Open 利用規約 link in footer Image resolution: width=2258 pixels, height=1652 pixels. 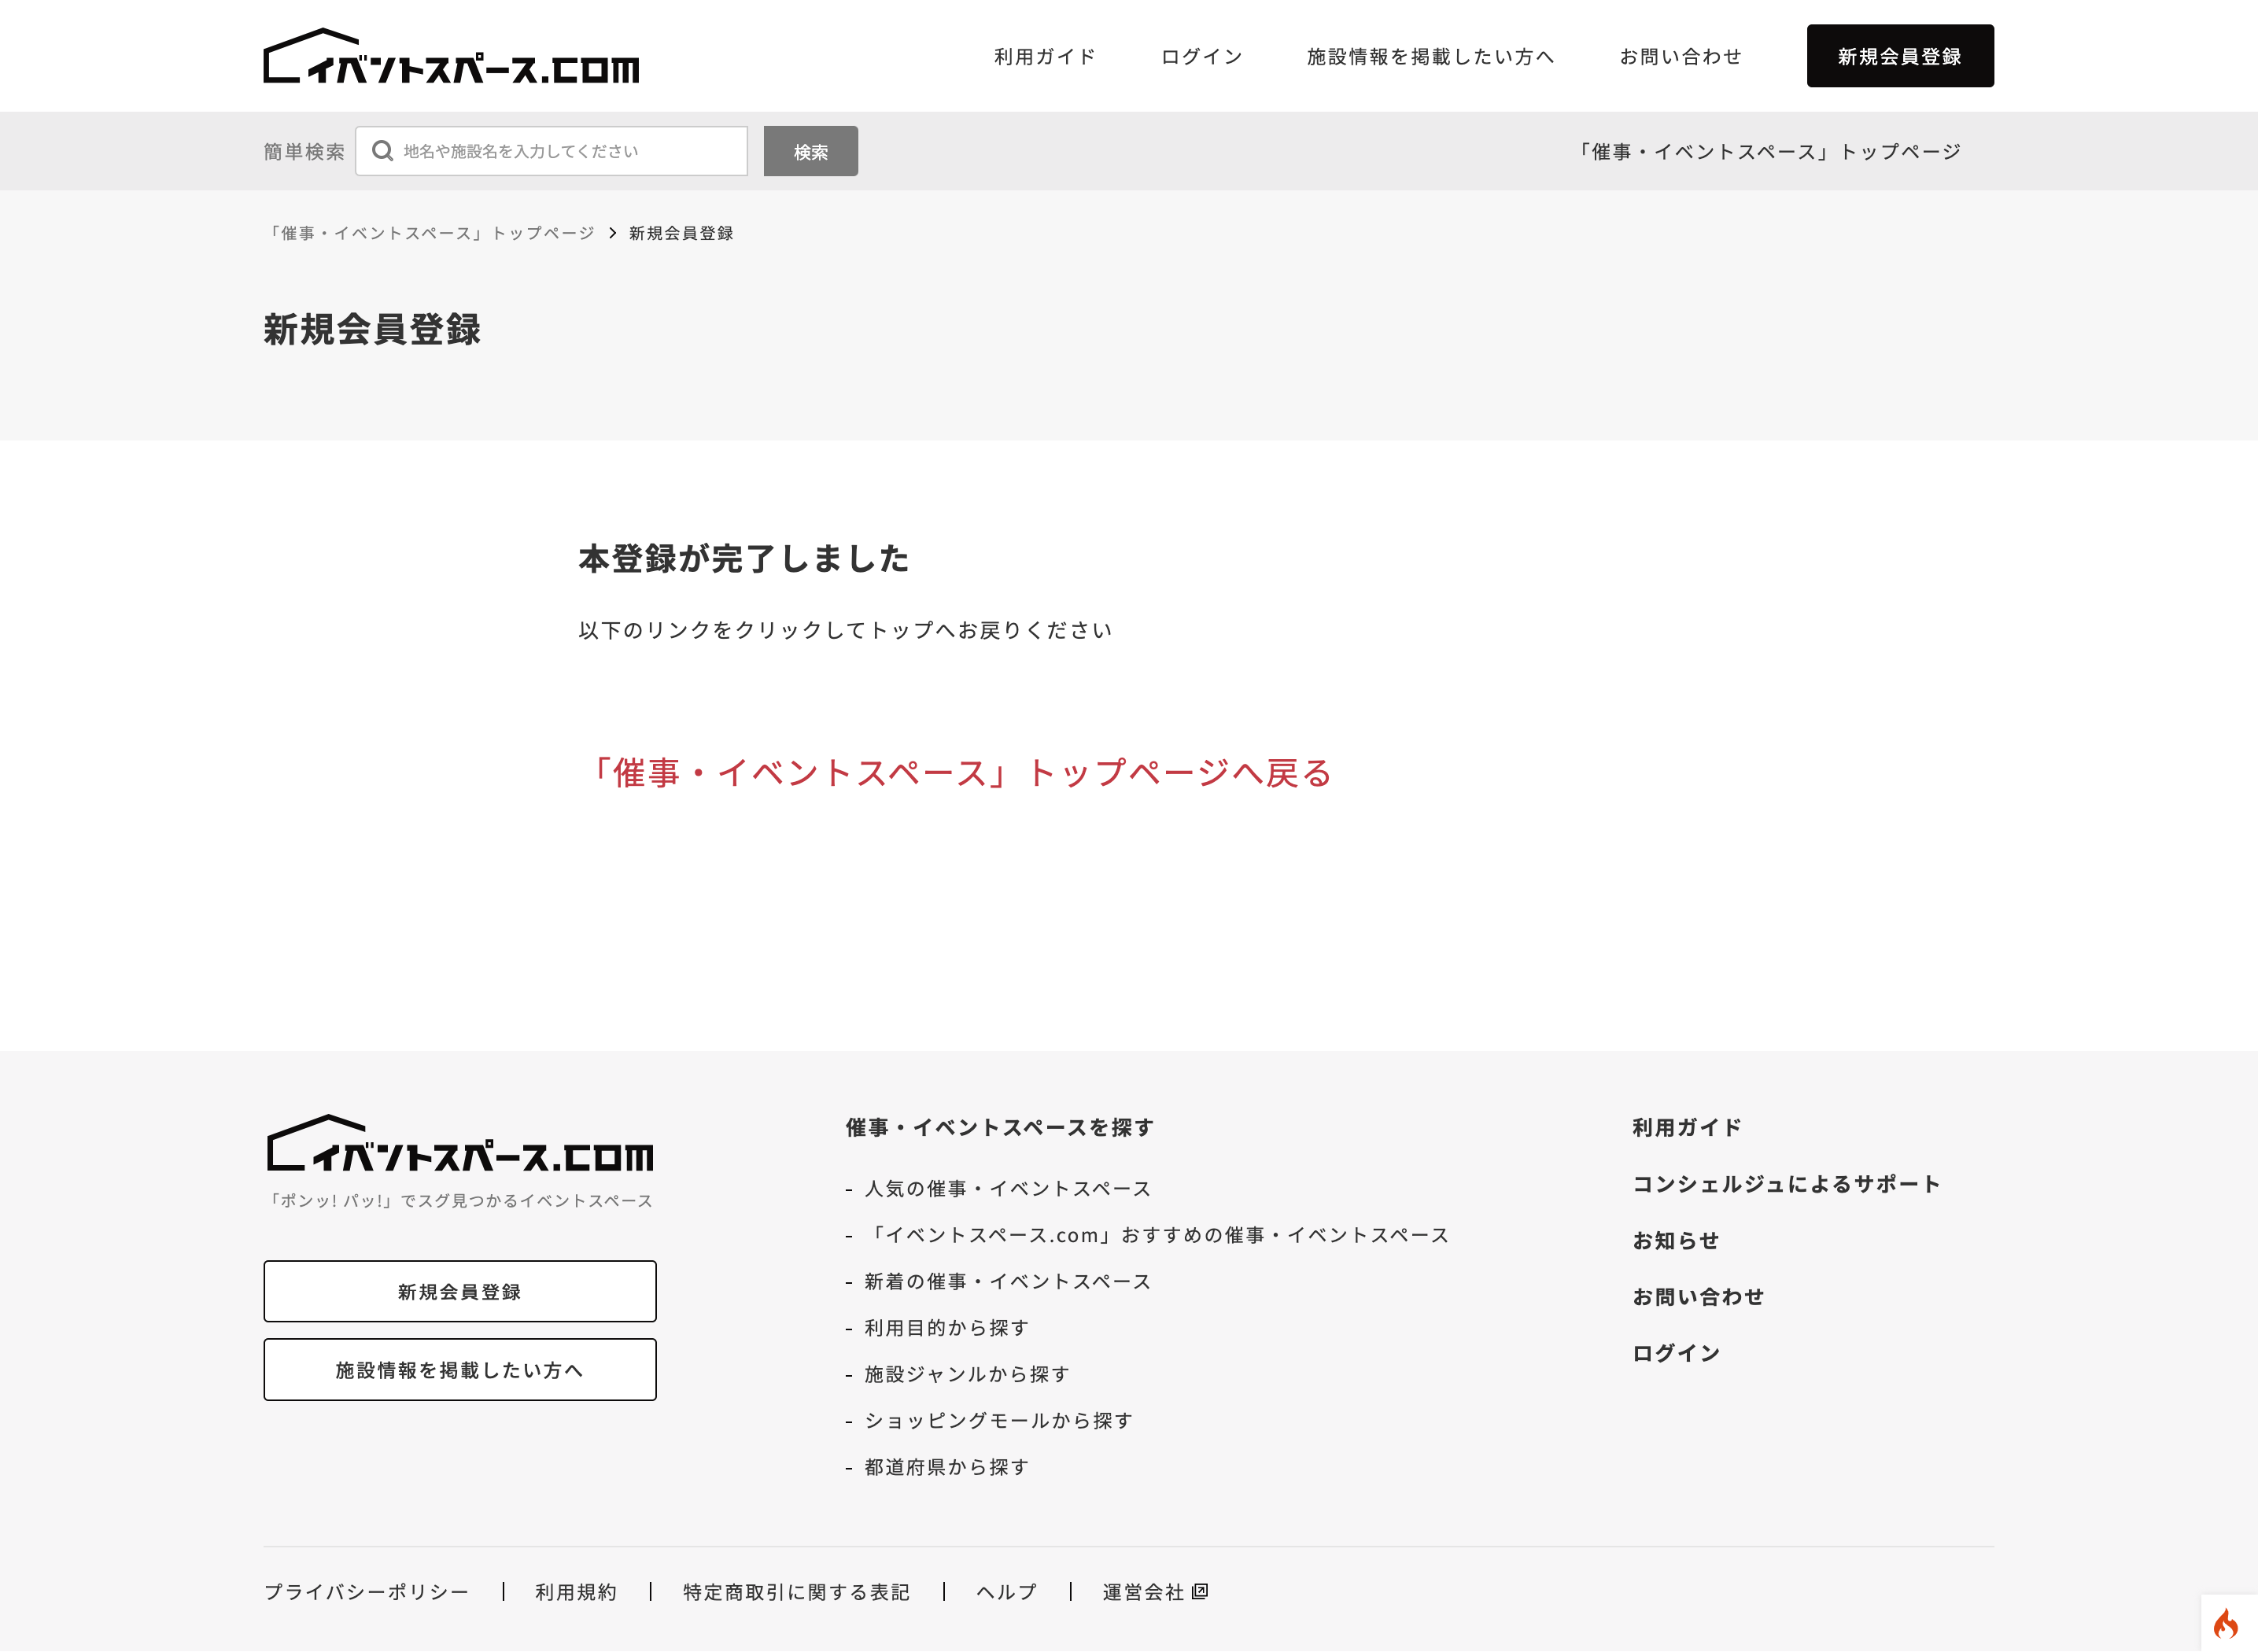pos(576,1592)
